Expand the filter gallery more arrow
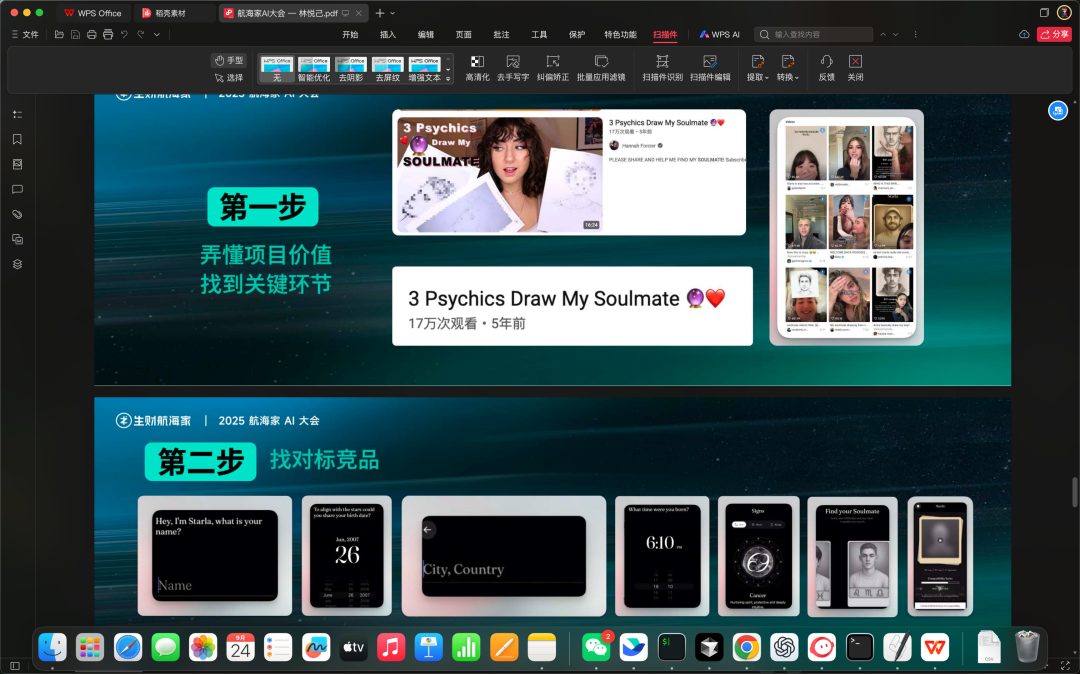 tap(448, 79)
